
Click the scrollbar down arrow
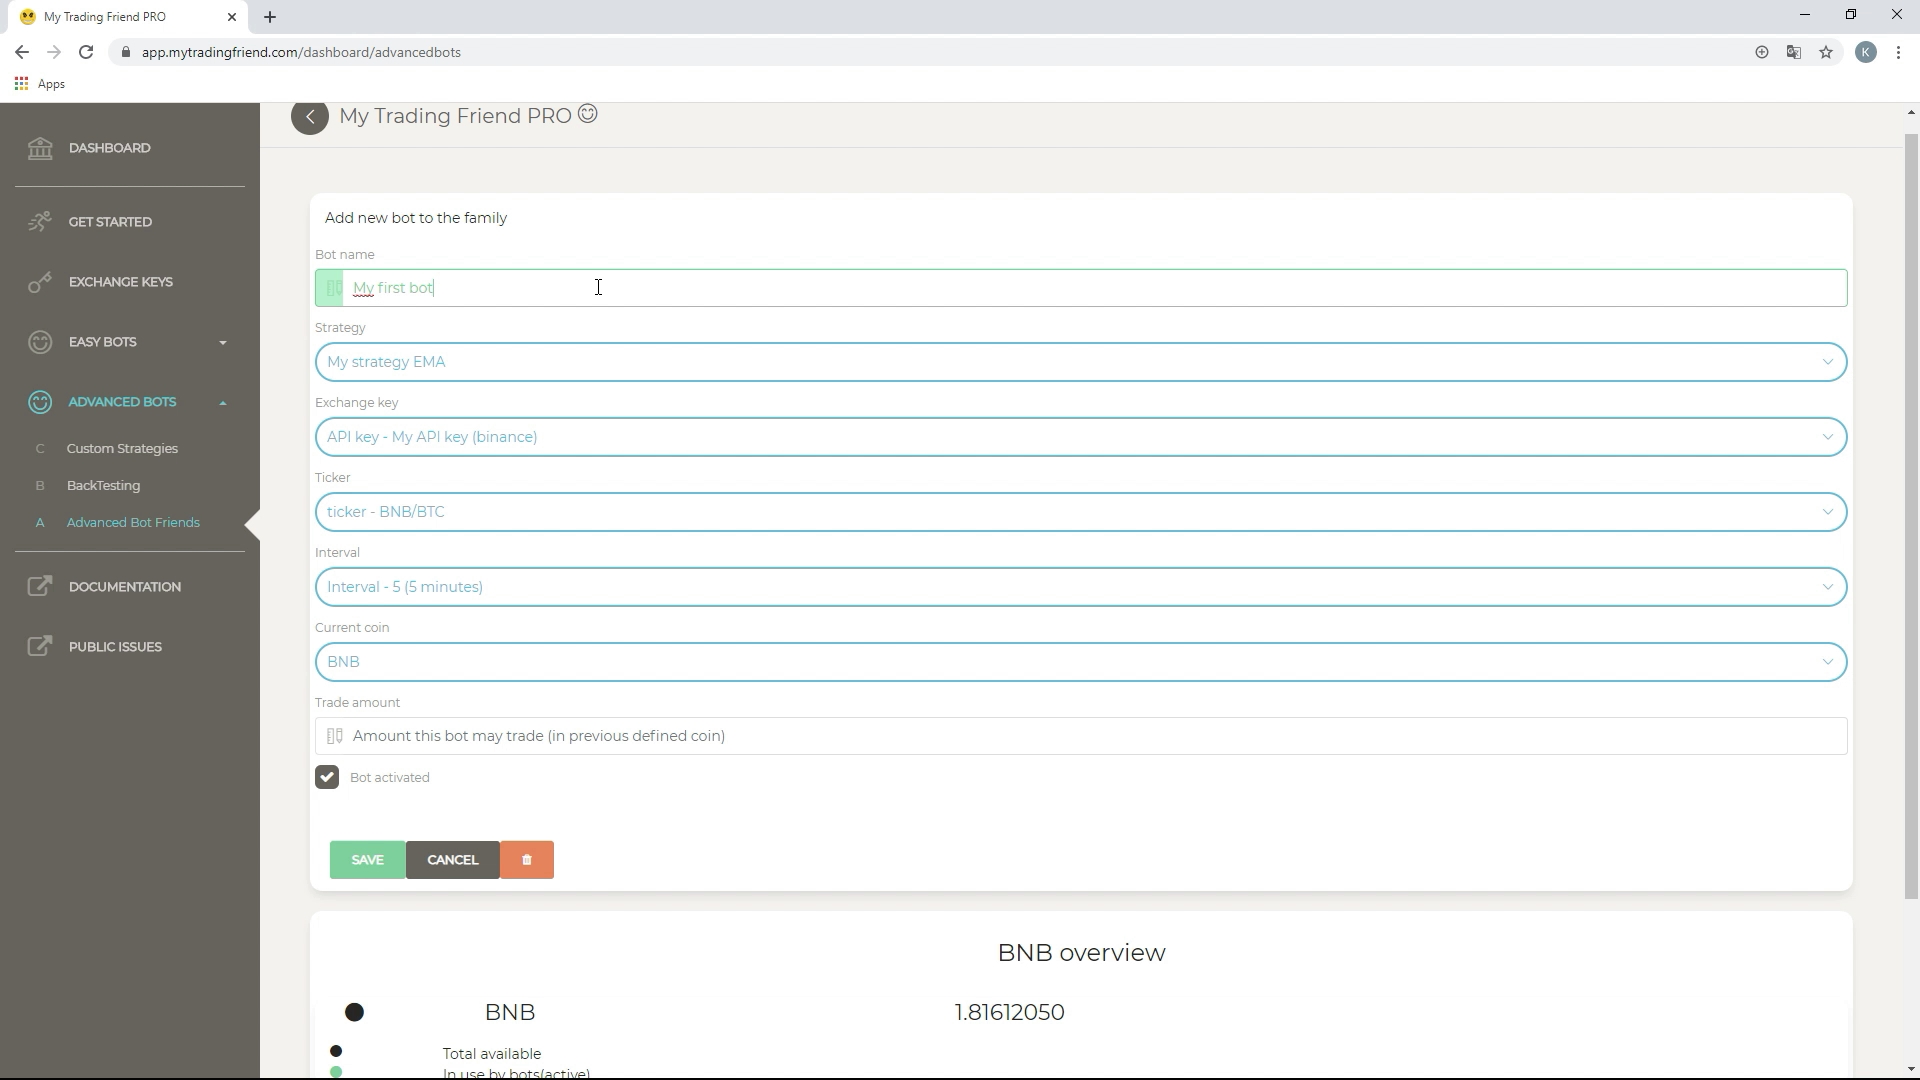tap(1911, 1069)
